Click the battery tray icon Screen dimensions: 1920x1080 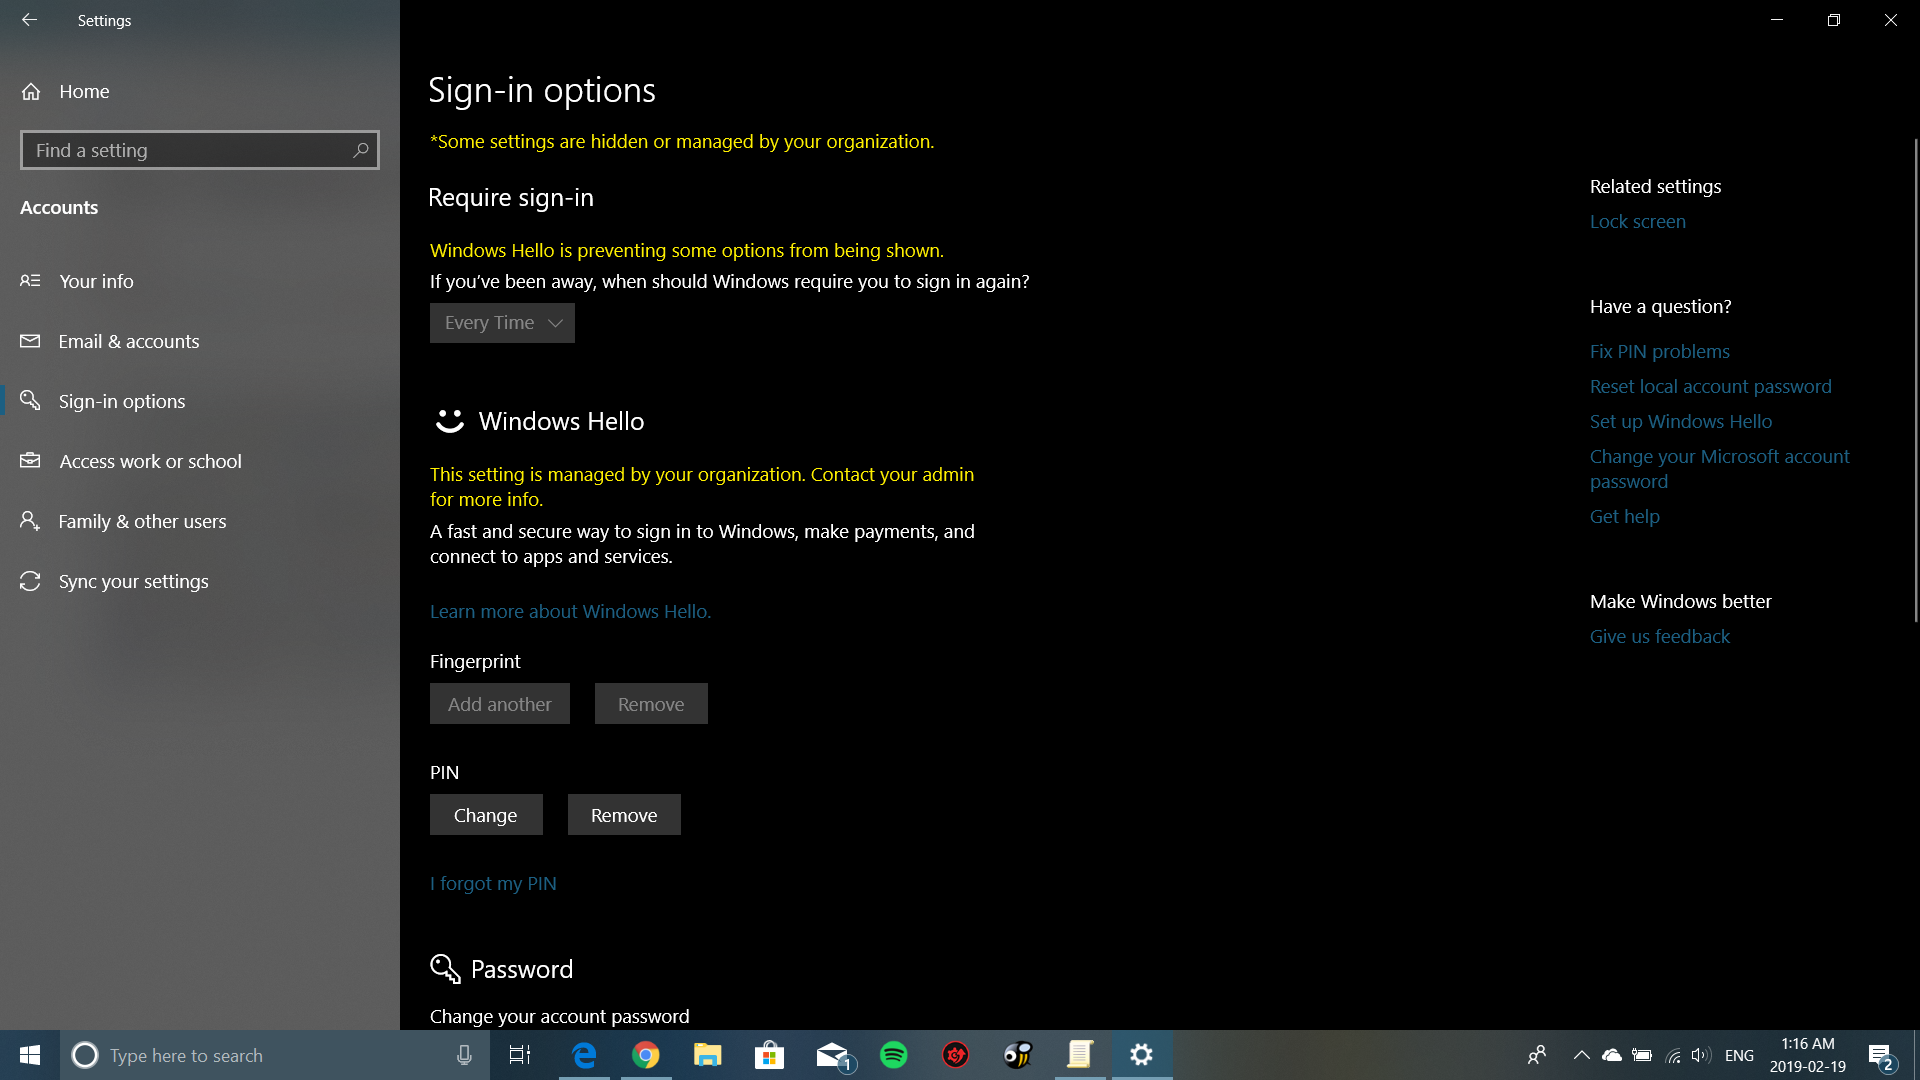pyautogui.click(x=1642, y=1055)
